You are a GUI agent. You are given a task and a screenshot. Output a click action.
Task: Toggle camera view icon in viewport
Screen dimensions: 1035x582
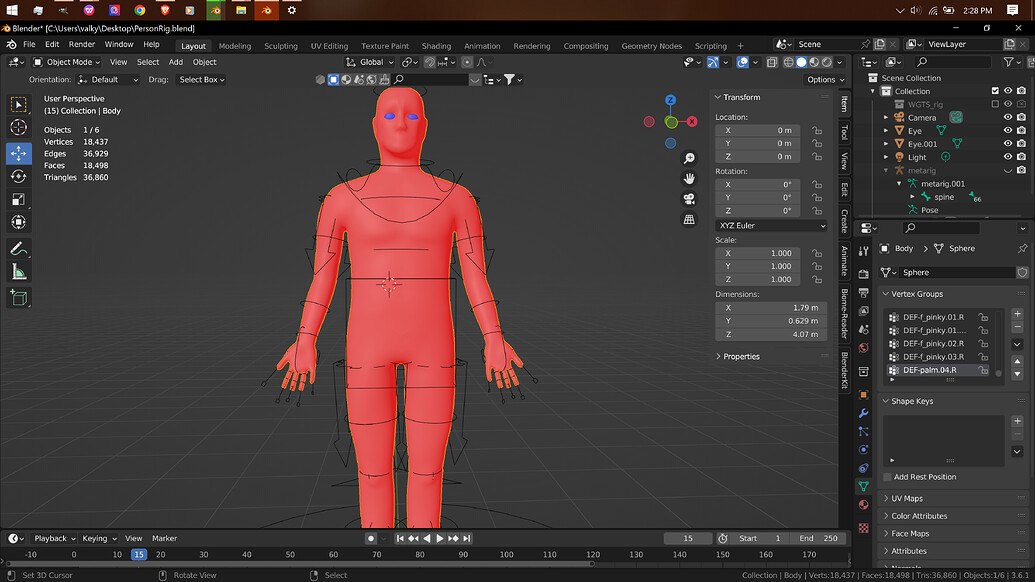(689, 199)
